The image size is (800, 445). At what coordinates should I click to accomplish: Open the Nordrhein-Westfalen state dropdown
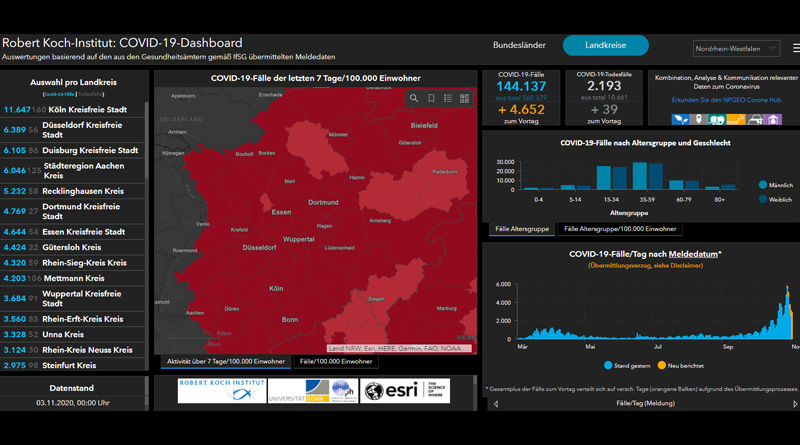pos(736,48)
